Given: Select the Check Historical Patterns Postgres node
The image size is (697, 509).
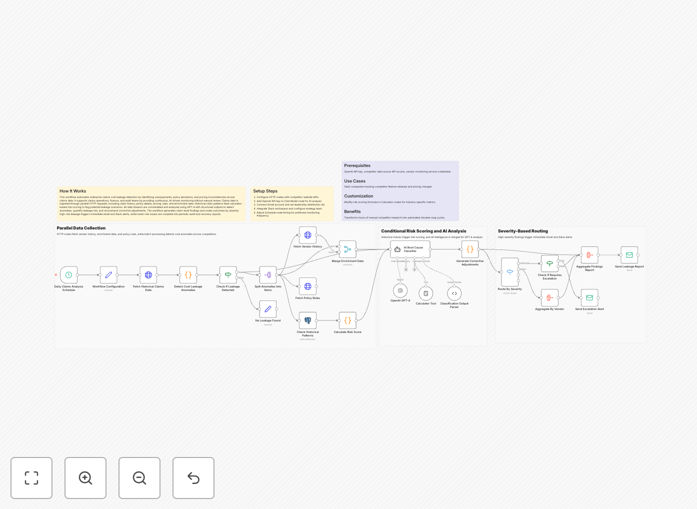Looking at the screenshot, I should [308, 321].
